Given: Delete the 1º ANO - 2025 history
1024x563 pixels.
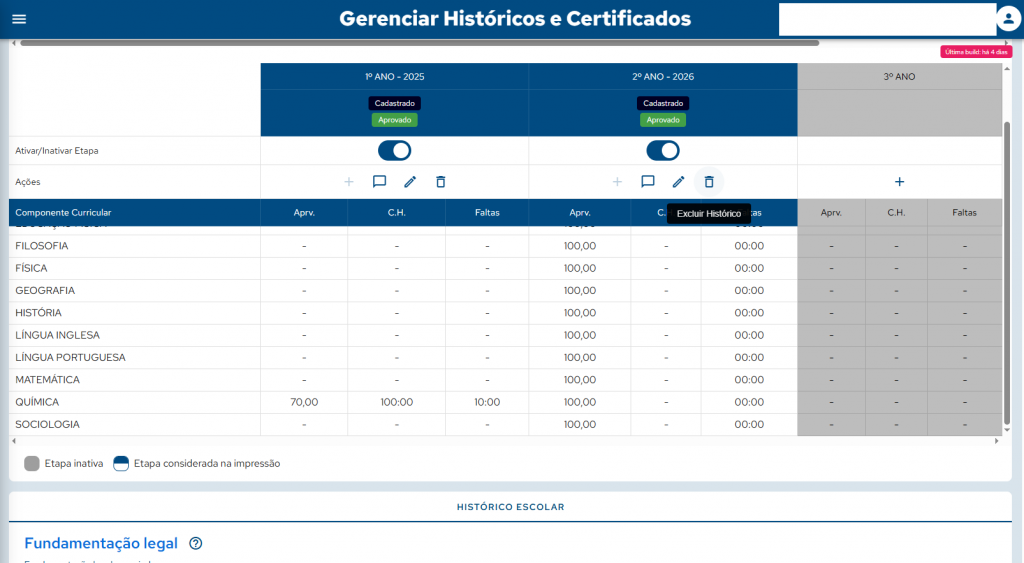Looking at the screenshot, I should (x=441, y=182).
